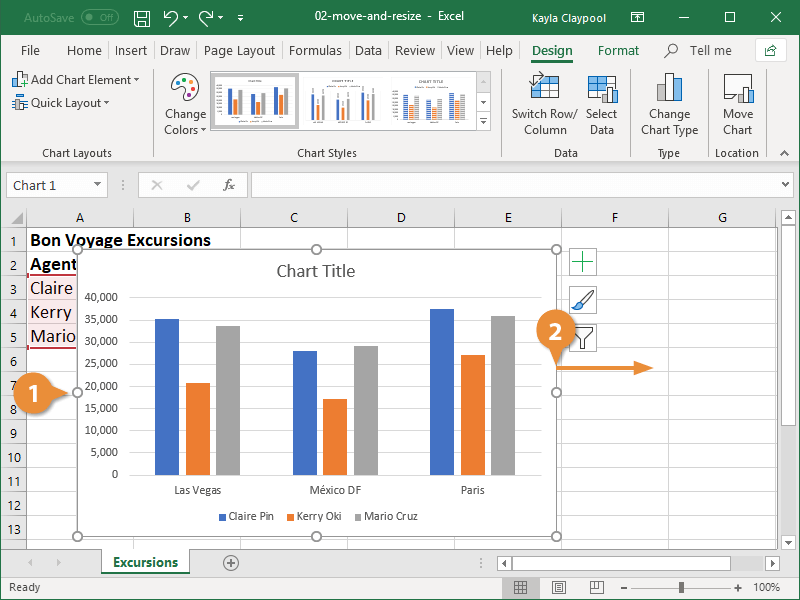Open the Chart 1 name box dropdown

click(x=98, y=185)
